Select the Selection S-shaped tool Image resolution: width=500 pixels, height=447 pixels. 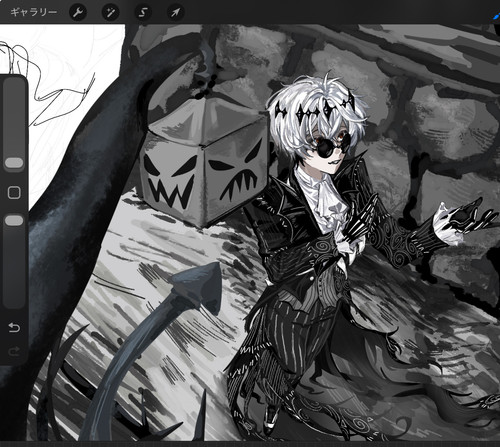point(143,13)
